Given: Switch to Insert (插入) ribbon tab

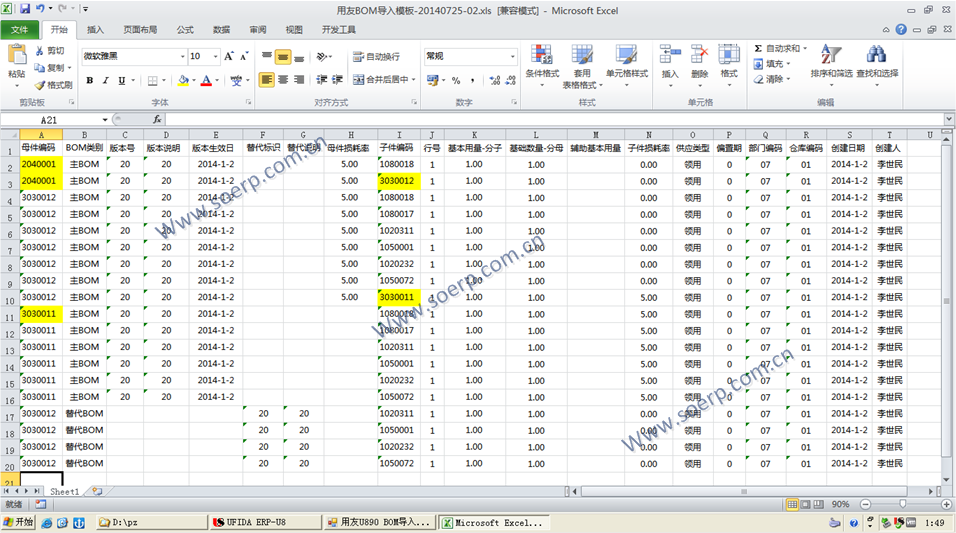Looking at the screenshot, I should click(95, 30).
